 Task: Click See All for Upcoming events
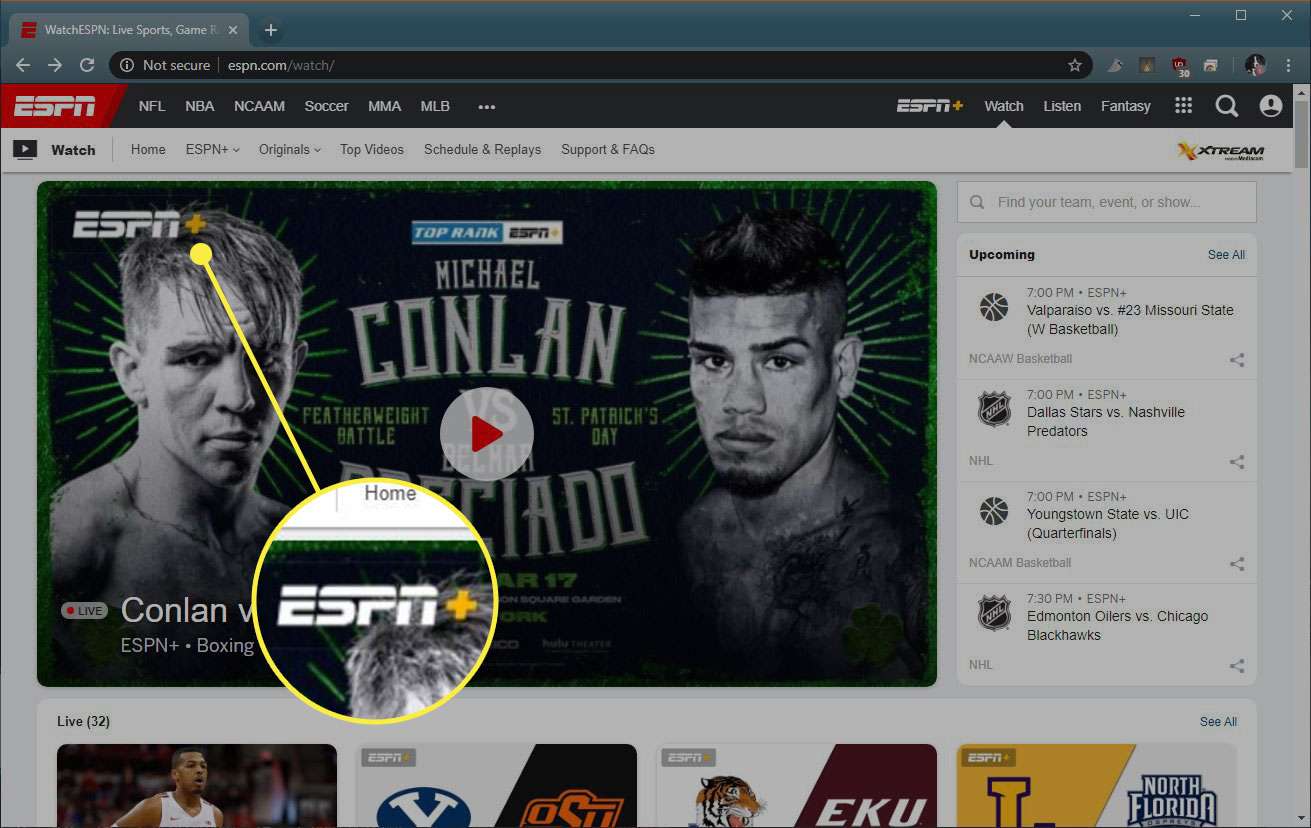click(1226, 255)
